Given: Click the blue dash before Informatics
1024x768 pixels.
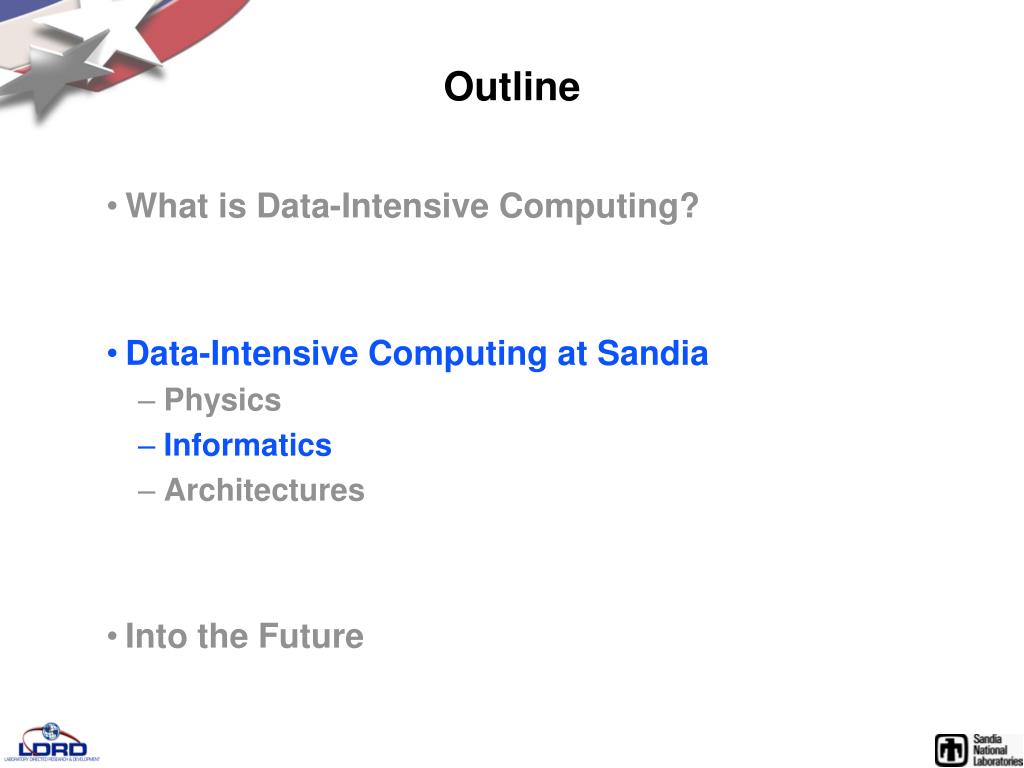Looking at the screenshot, I should (x=147, y=447).
